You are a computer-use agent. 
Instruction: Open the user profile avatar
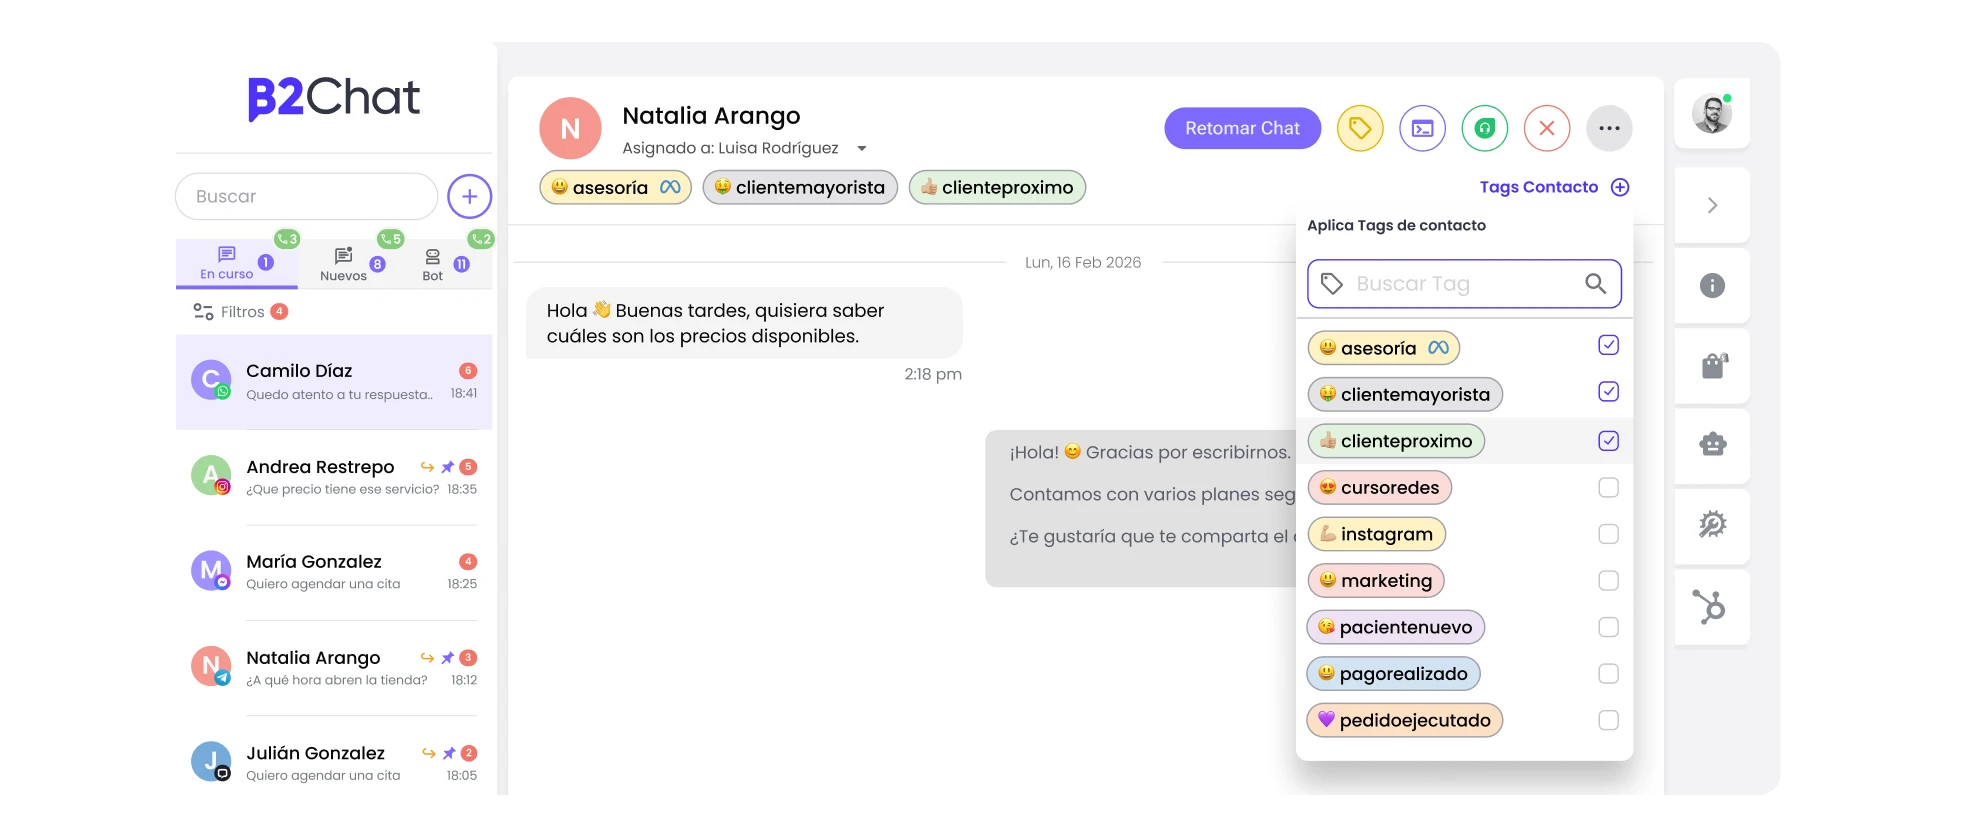1712,114
